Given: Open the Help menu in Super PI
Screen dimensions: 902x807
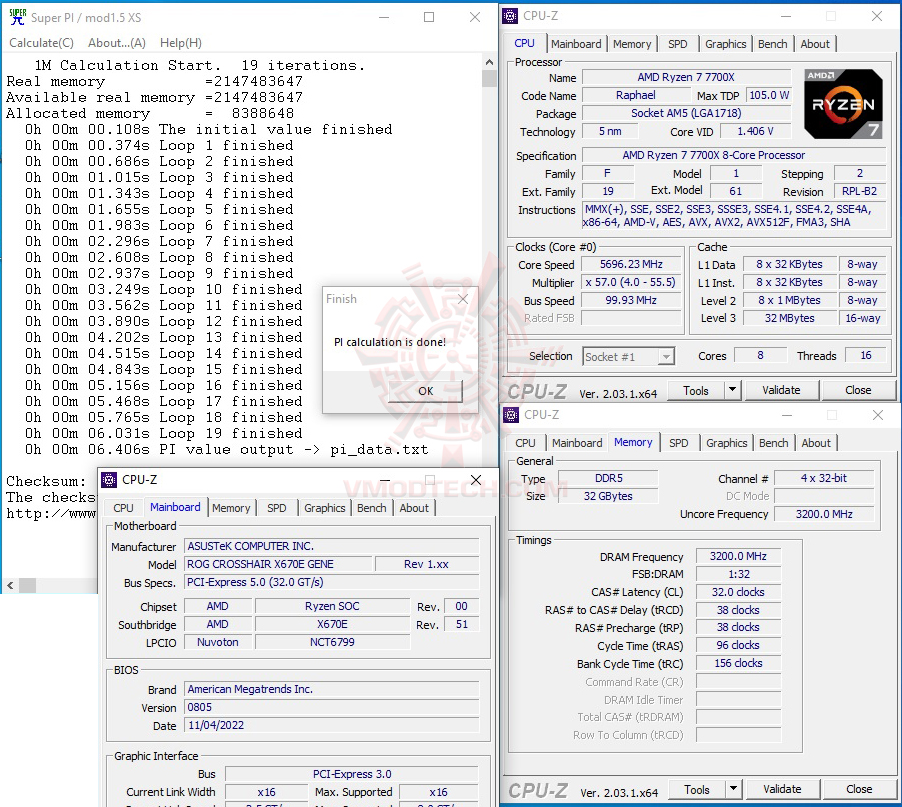Looking at the screenshot, I should click(181, 42).
